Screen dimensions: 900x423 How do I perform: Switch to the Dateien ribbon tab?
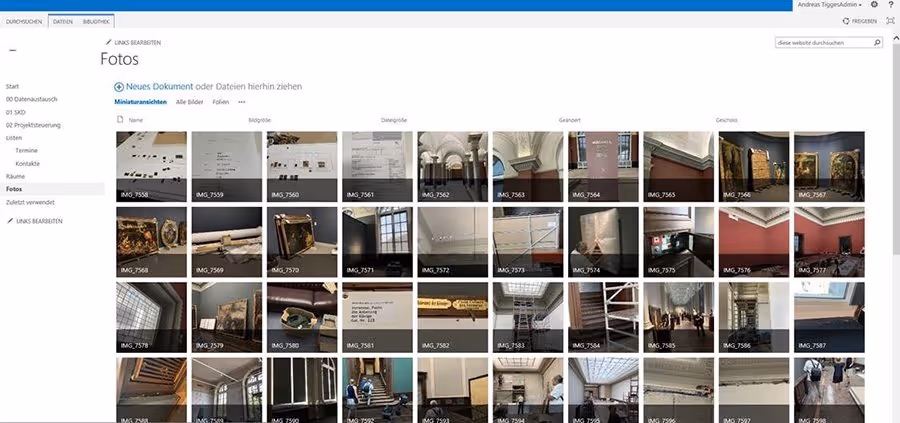(63, 21)
